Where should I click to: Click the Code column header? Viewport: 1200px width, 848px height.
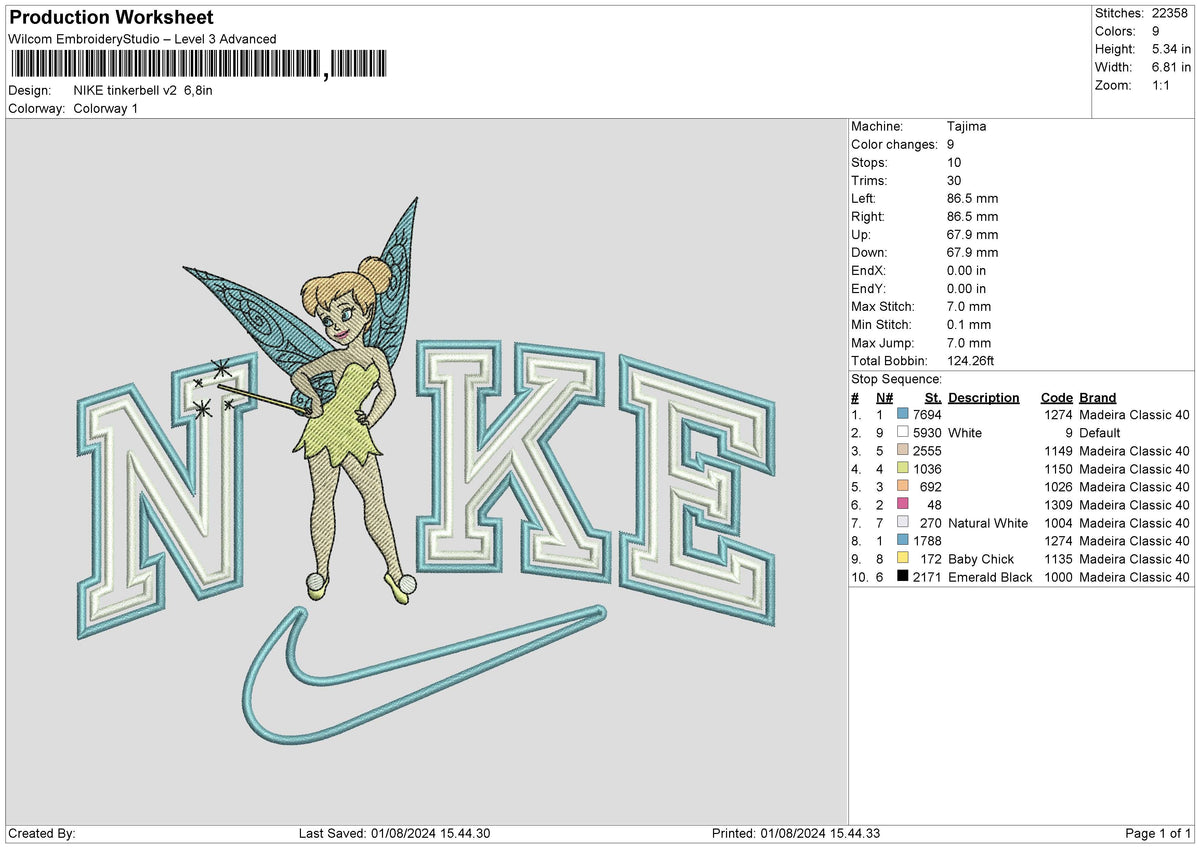tap(1056, 398)
